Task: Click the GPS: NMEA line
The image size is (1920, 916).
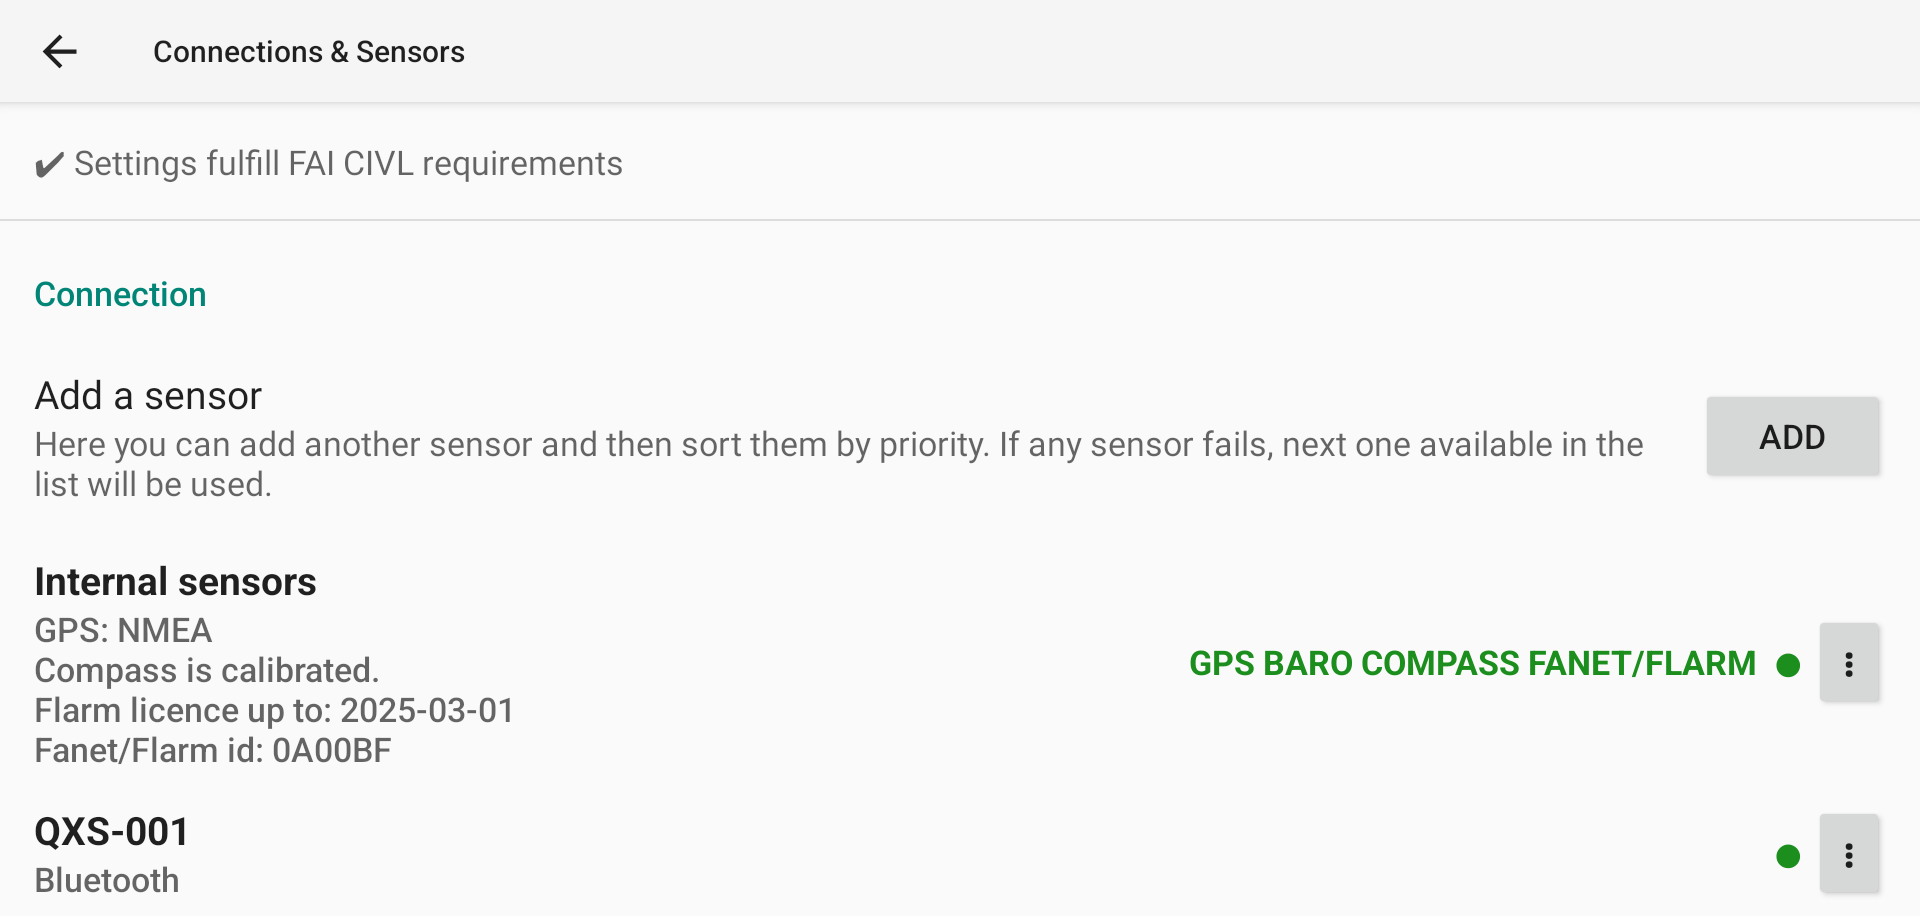Action: pyautogui.click(x=123, y=631)
